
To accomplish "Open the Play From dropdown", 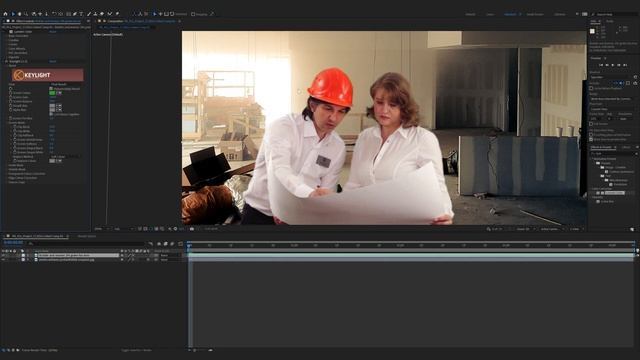I will (x=611, y=109).
